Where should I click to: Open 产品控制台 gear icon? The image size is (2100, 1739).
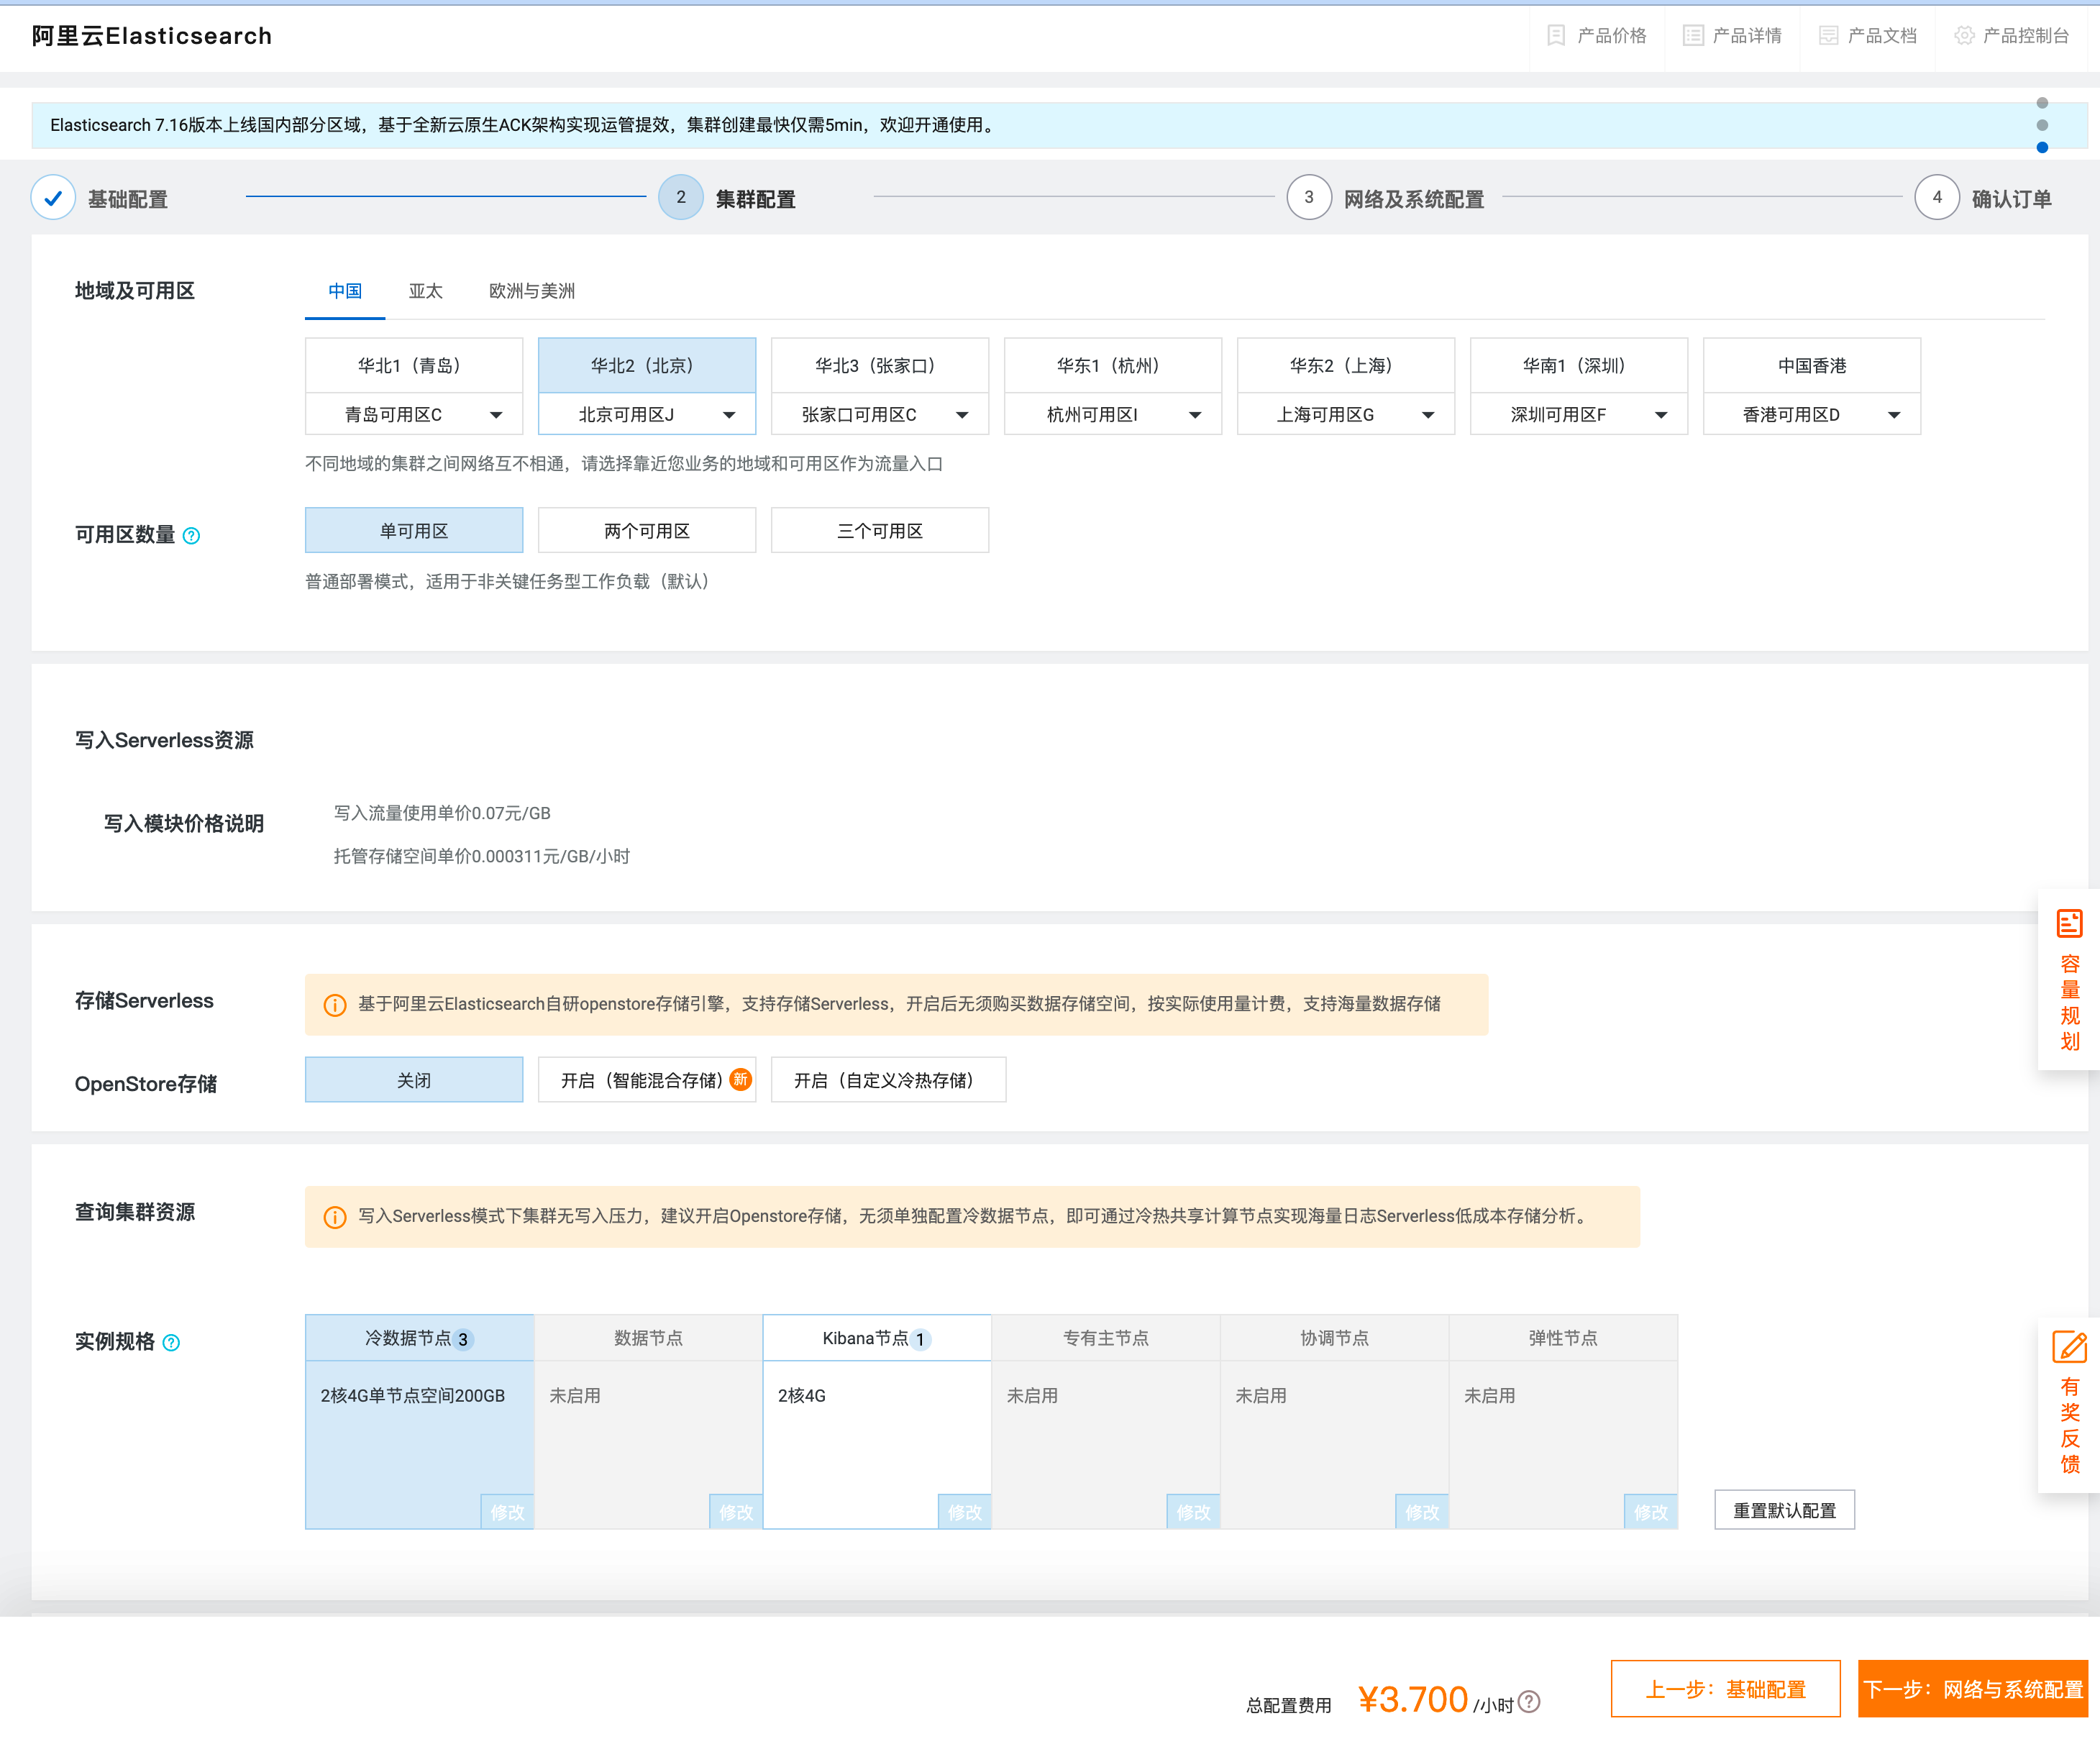[x=1964, y=36]
